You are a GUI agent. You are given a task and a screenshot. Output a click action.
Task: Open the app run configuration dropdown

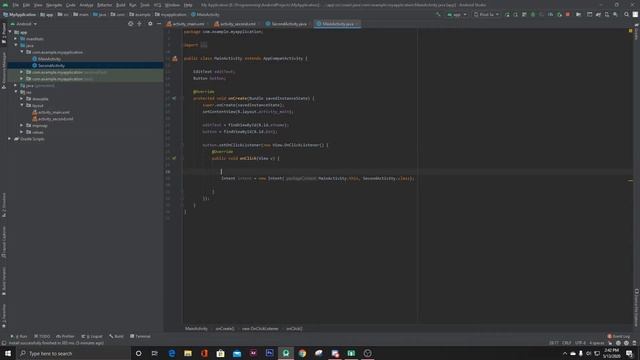point(457,15)
